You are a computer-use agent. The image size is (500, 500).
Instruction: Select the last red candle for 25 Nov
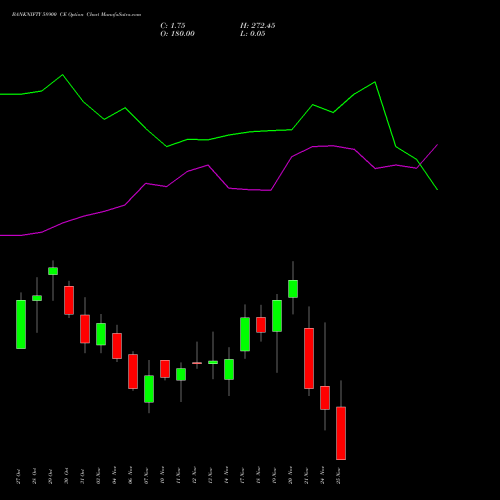(341, 433)
